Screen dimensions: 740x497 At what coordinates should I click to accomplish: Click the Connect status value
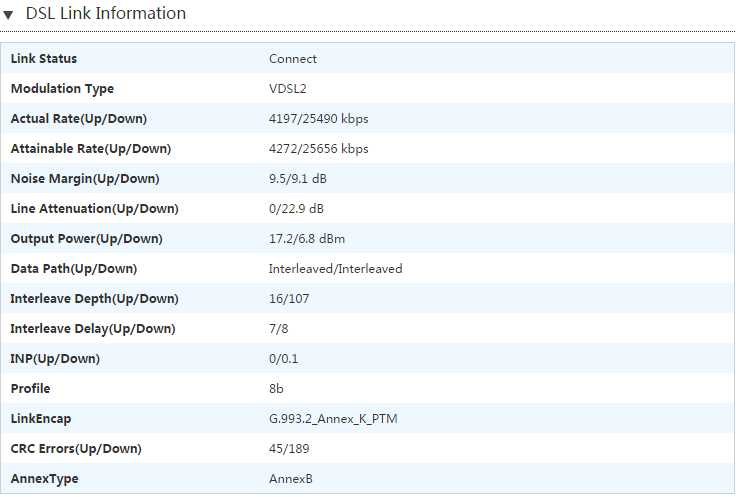point(292,59)
